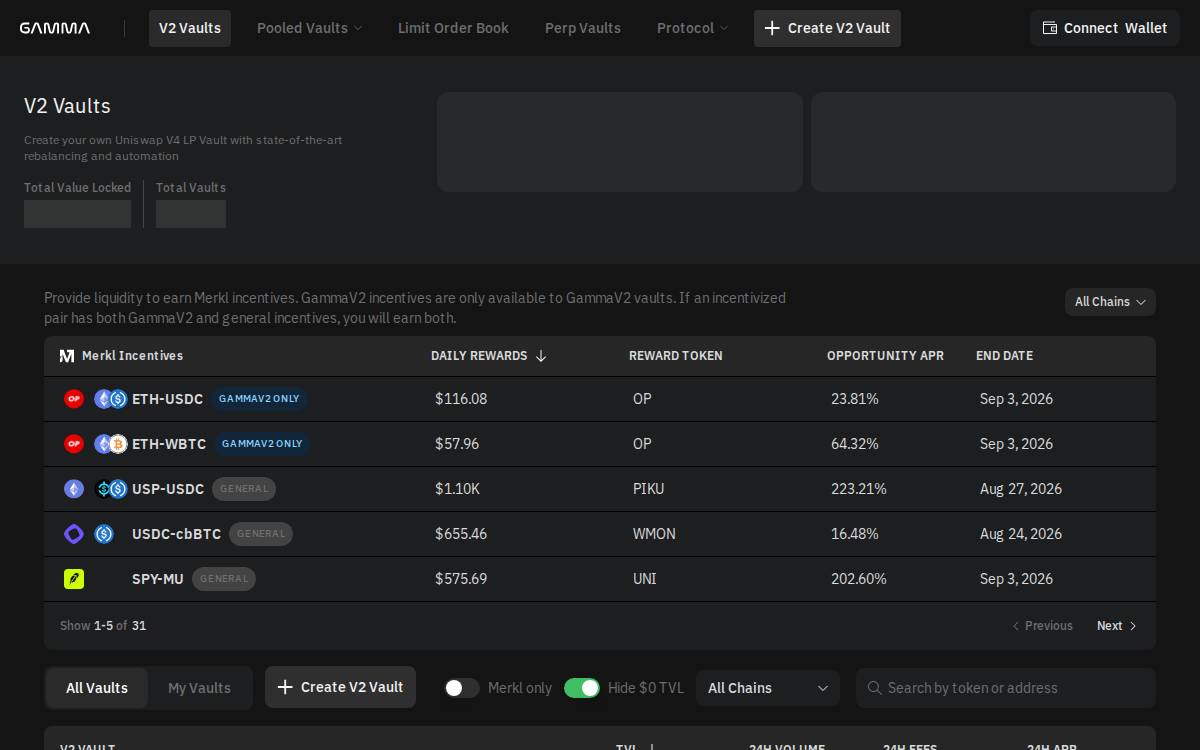Click the $1.10K daily rewards value
1200x750 pixels.
(458, 489)
